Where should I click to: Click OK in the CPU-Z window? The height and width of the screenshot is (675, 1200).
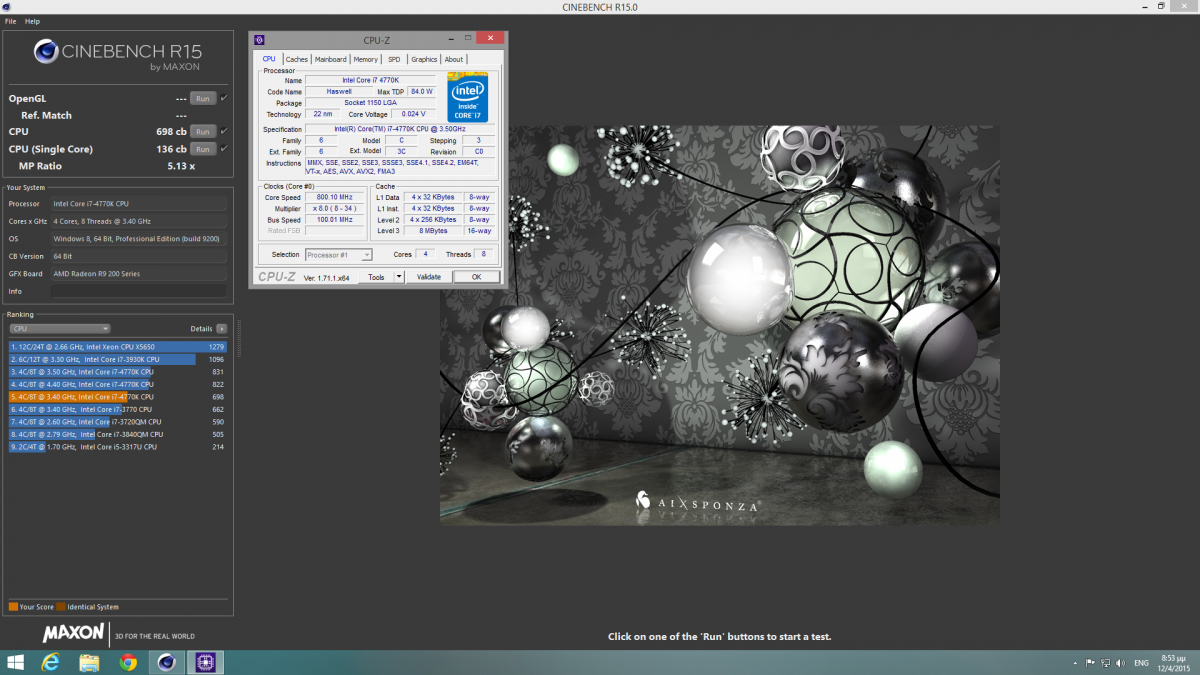pos(476,277)
